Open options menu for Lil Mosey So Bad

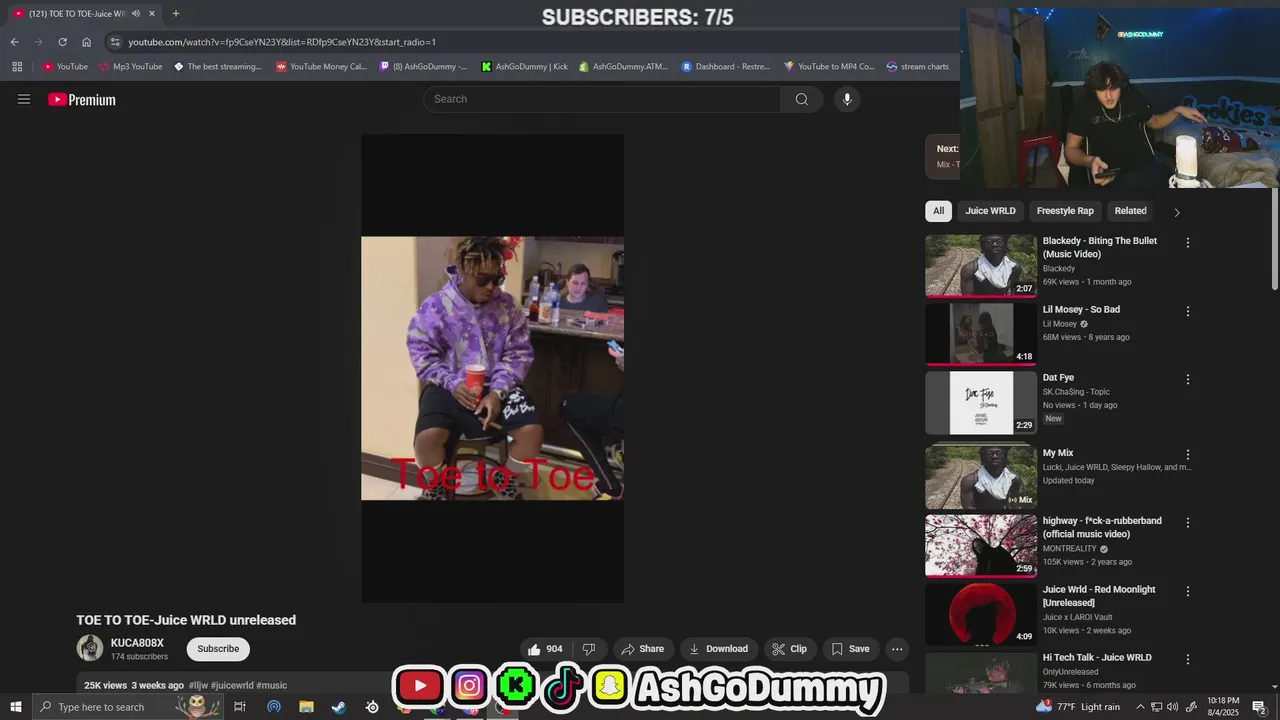(x=1188, y=312)
